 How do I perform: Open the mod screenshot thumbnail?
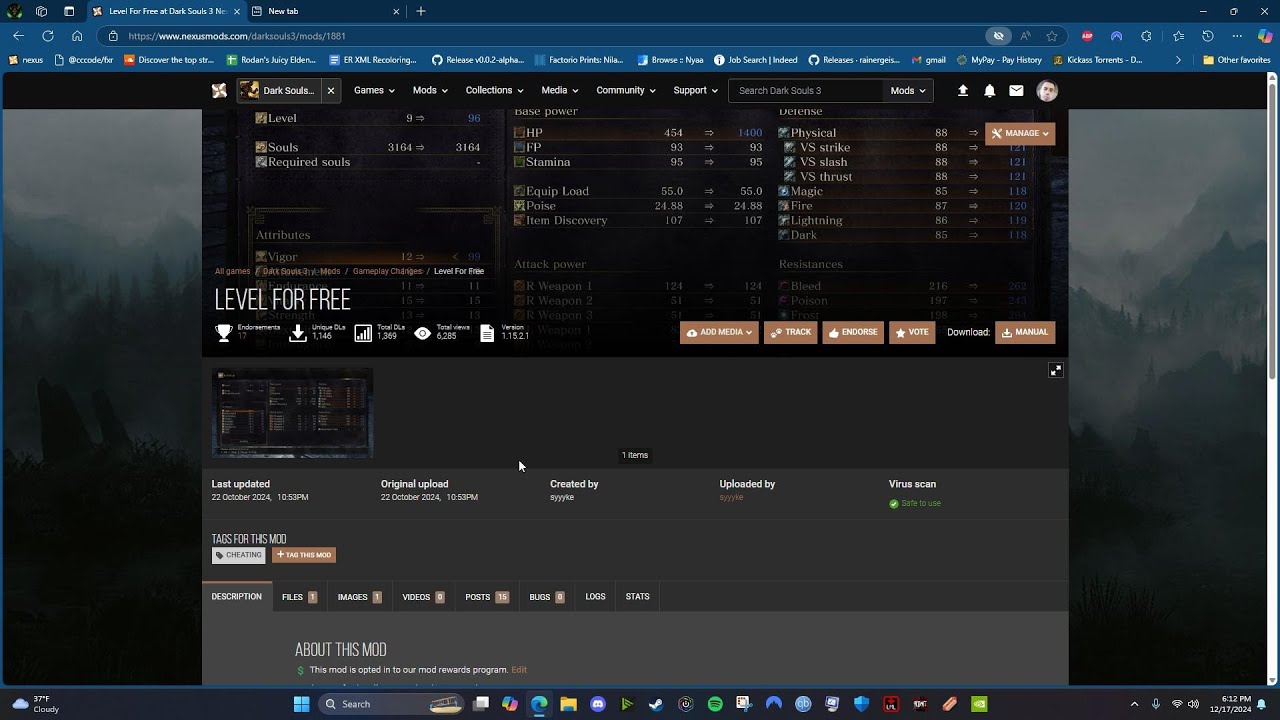pyautogui.click(x=292, y=413)
